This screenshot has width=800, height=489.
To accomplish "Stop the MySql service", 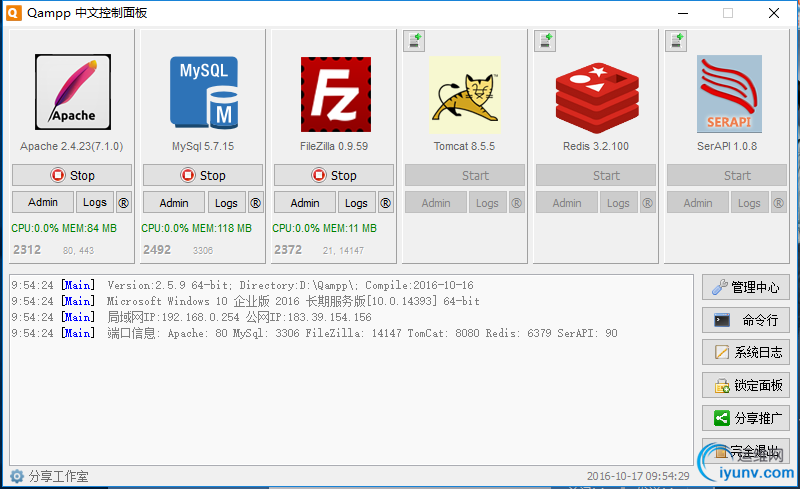I will (x=203, y=175).
